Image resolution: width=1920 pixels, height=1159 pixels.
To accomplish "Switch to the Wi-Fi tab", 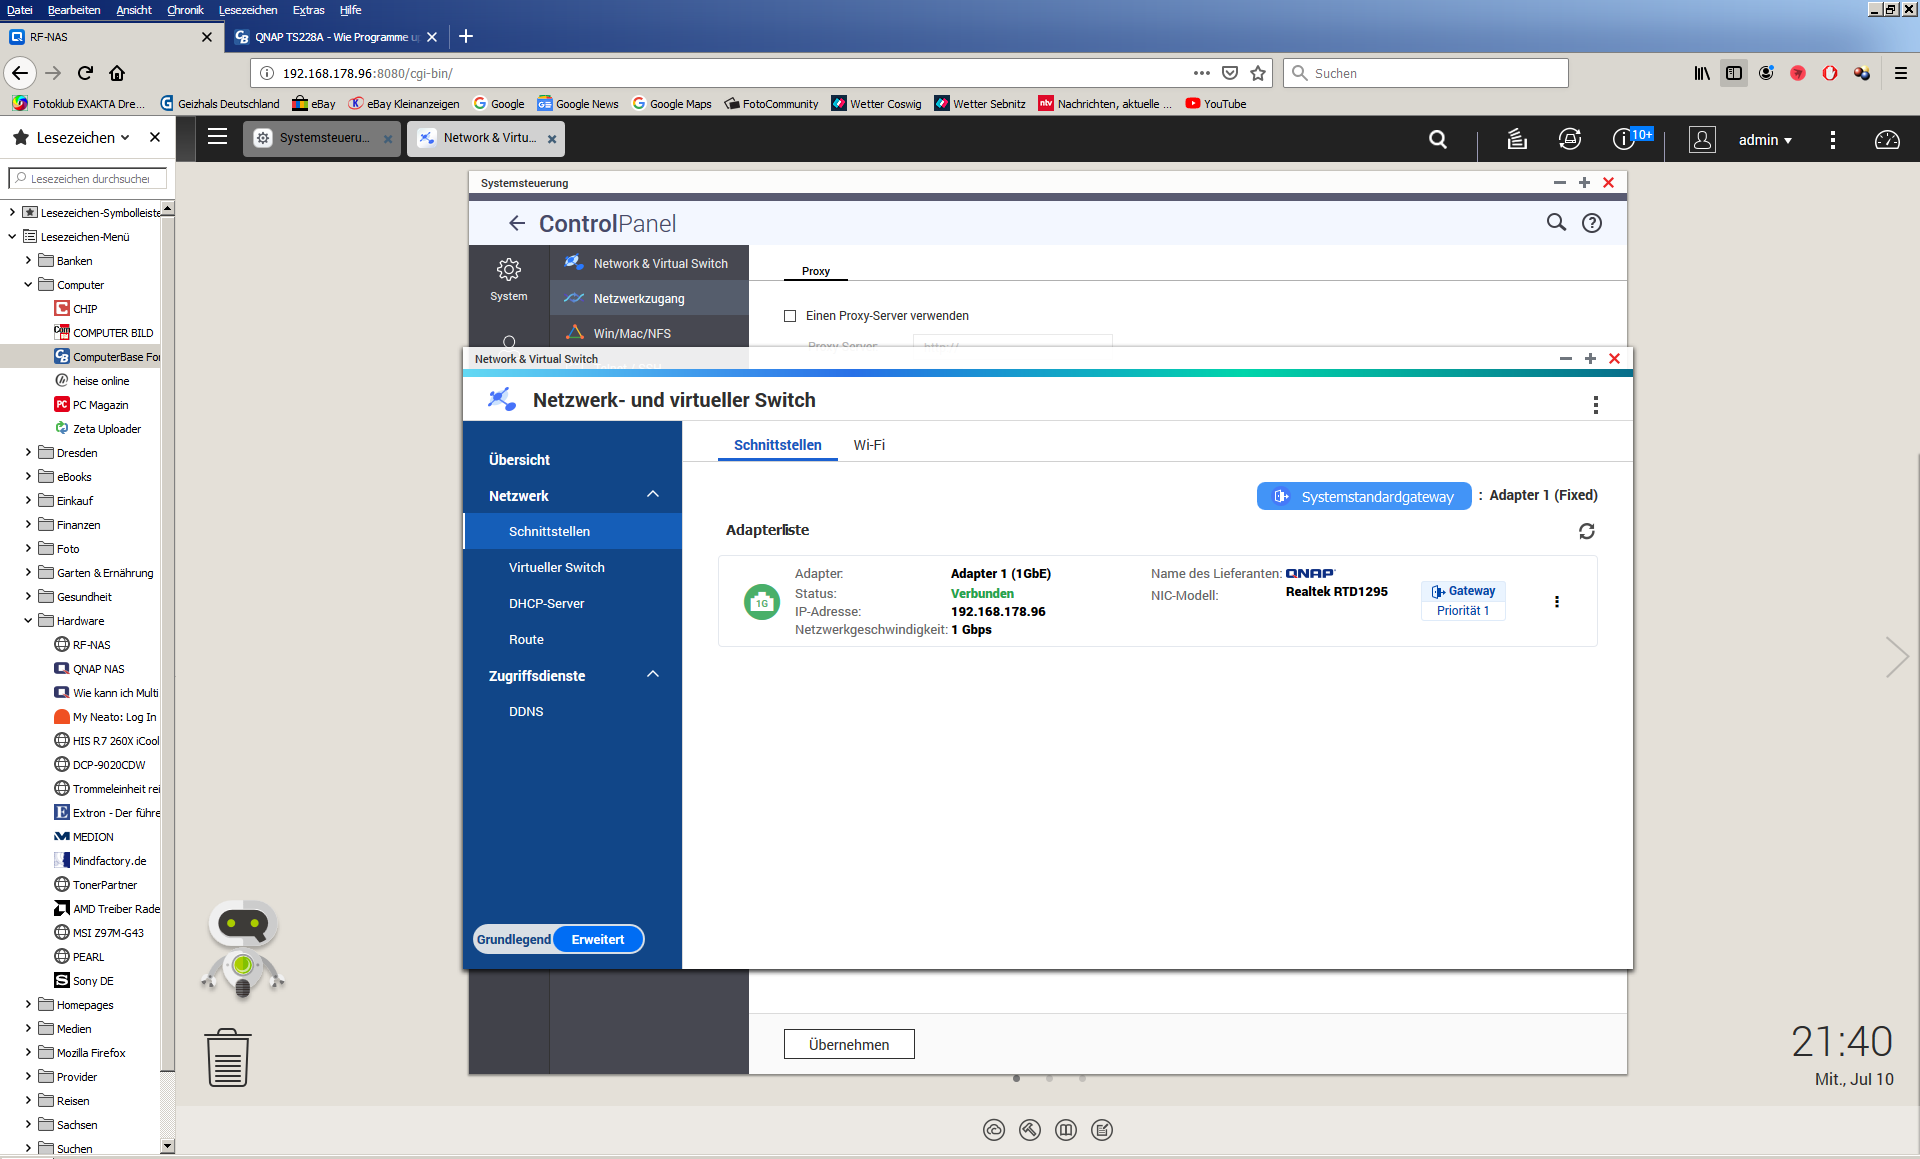I will [868, 445].
